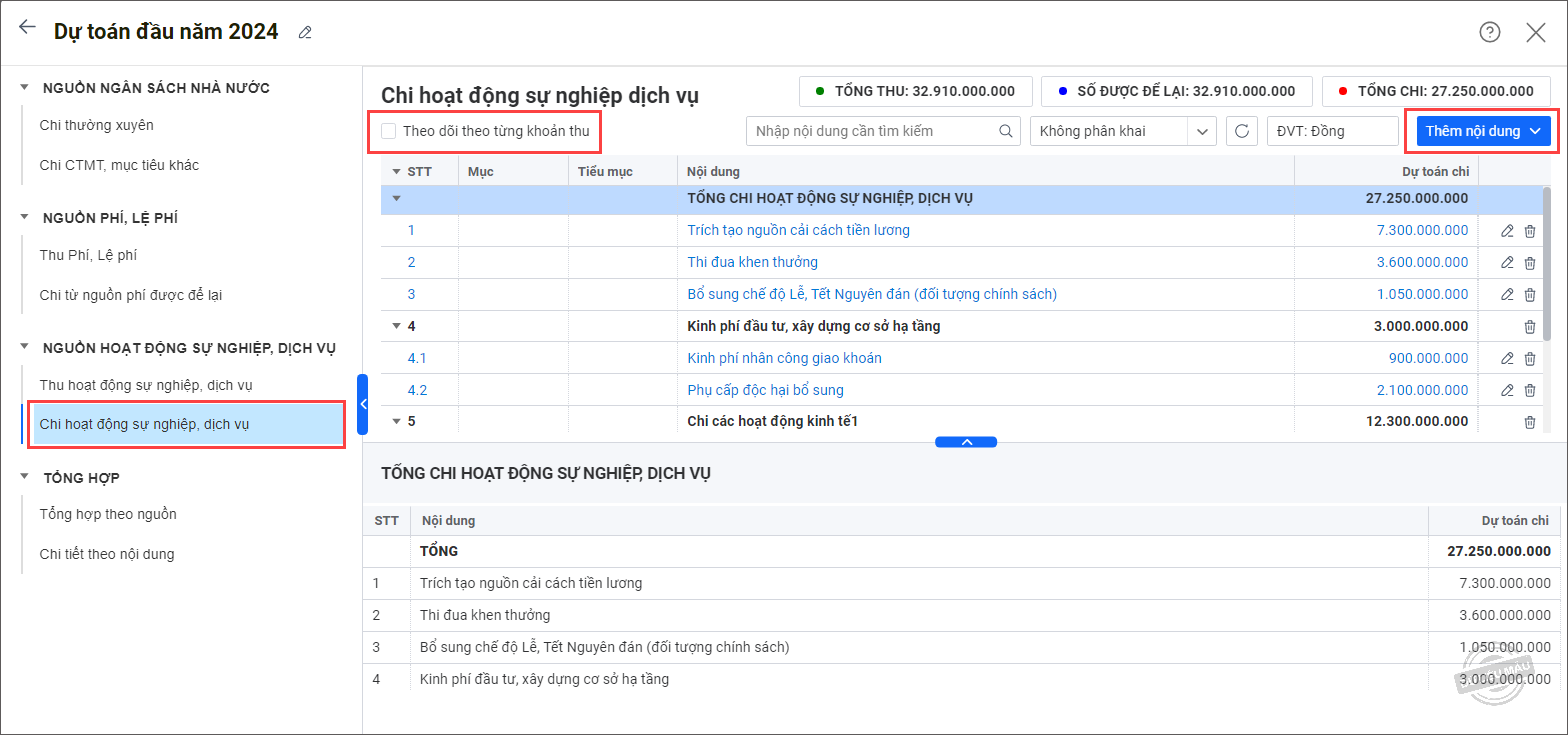This screenshot has width=1568, height=735.
Task: Open the Thêm nội dung dropdown button
Action: pos(1483,131)
